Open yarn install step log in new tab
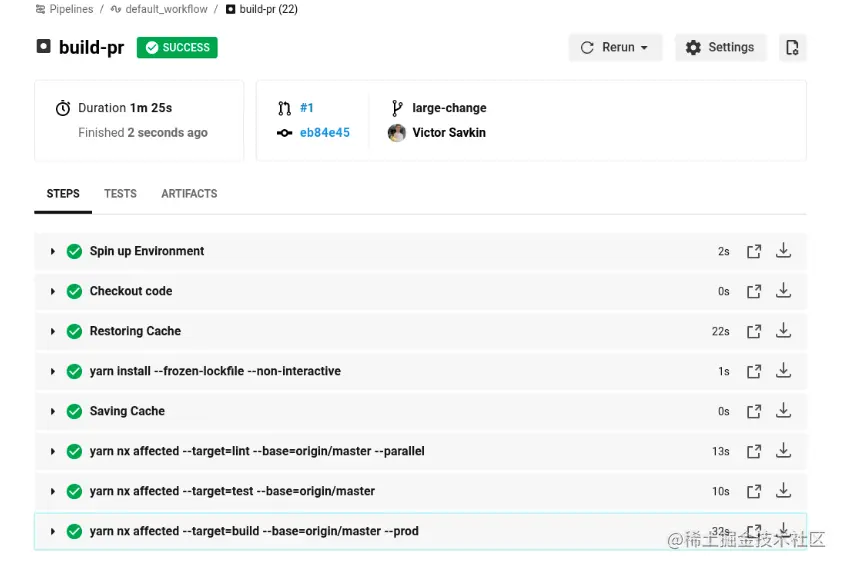The height and width of the screenshot is (567, 843). pyautogui.click(x=754, y=371)
